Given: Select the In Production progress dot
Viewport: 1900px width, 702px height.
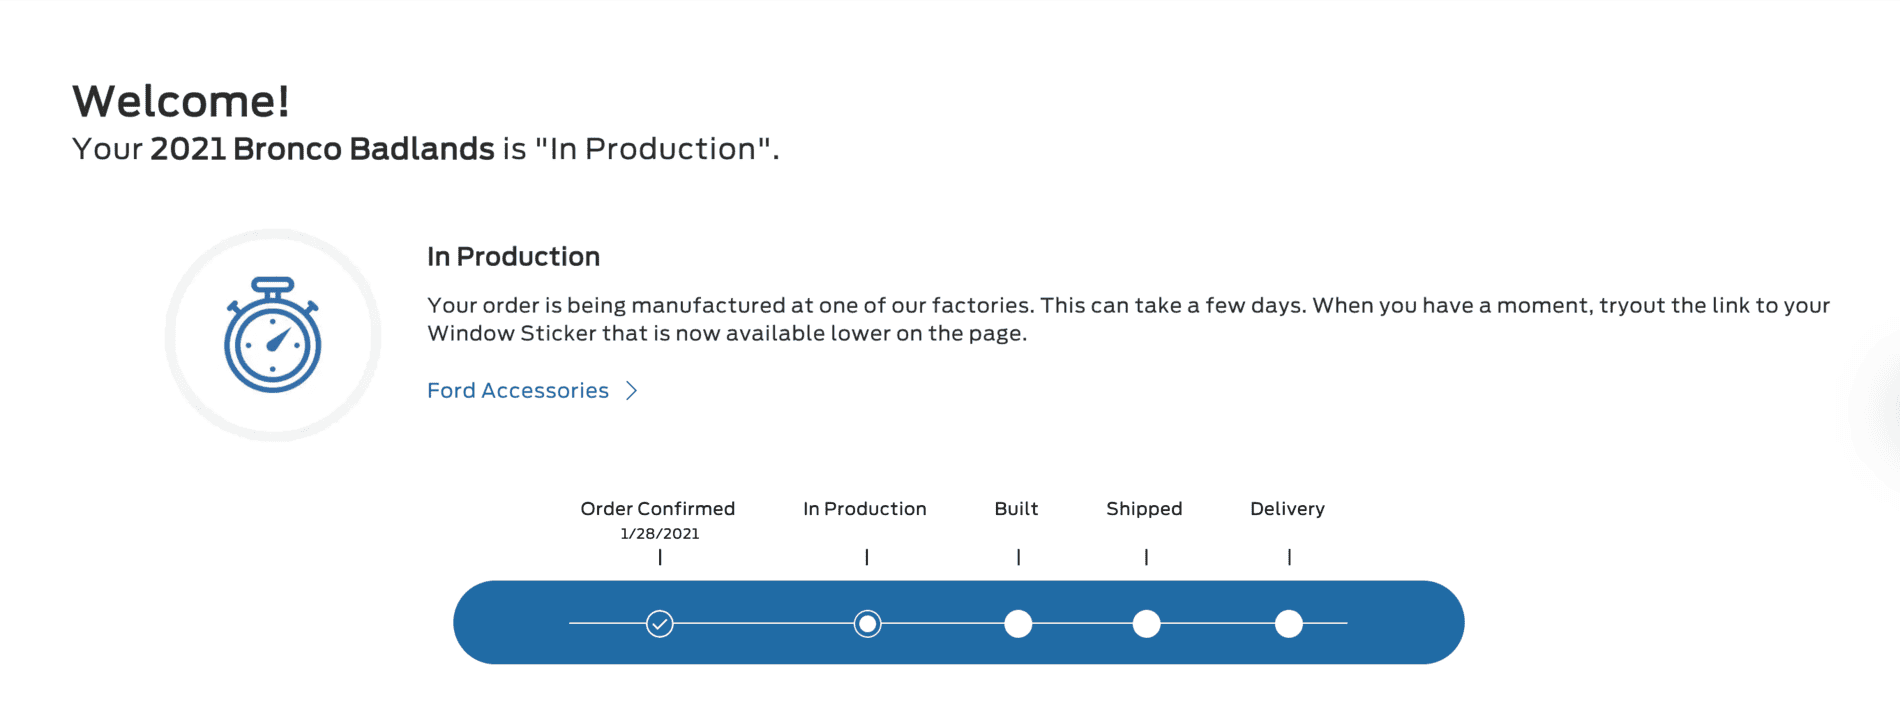Looking at the screenshot, I should pos(868,624).
